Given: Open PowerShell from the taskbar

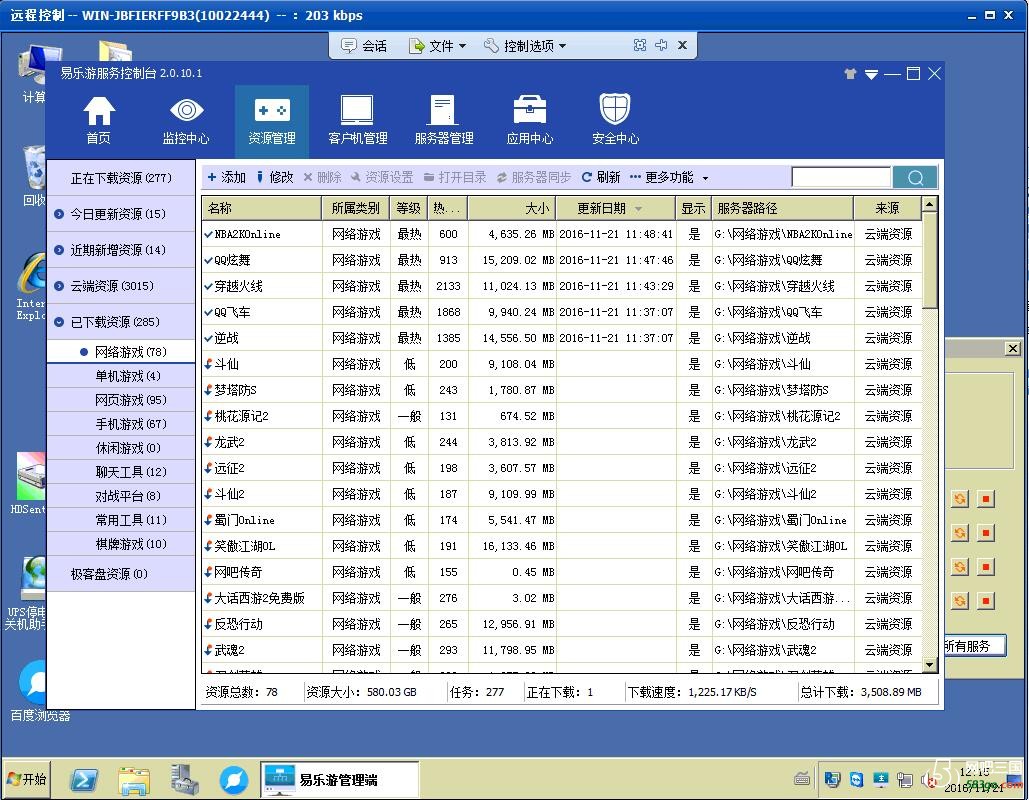Looking at the screenshot, I should [x=84, y=780].
